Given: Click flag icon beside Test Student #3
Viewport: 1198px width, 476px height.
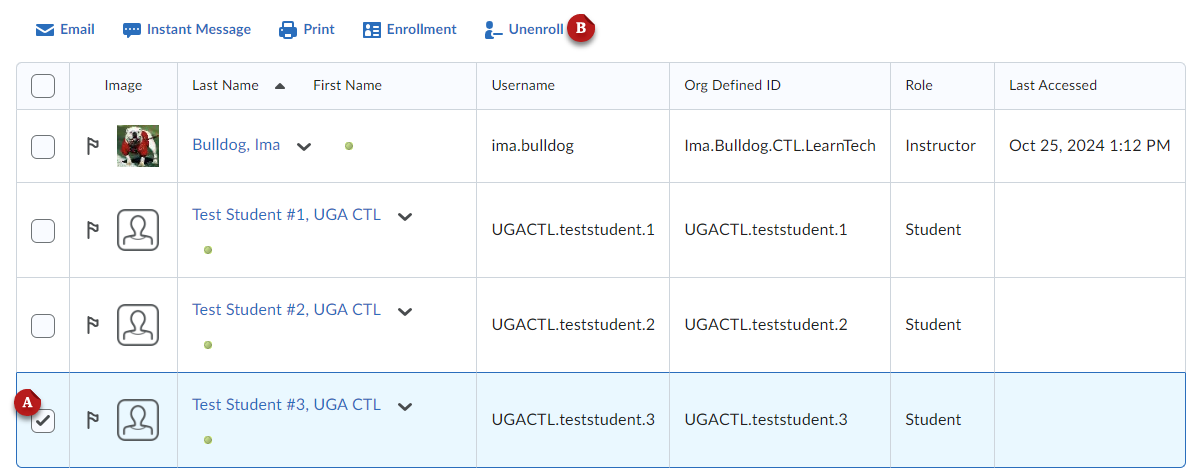Looking at the screenshot, I should click(x=93, y=420).
